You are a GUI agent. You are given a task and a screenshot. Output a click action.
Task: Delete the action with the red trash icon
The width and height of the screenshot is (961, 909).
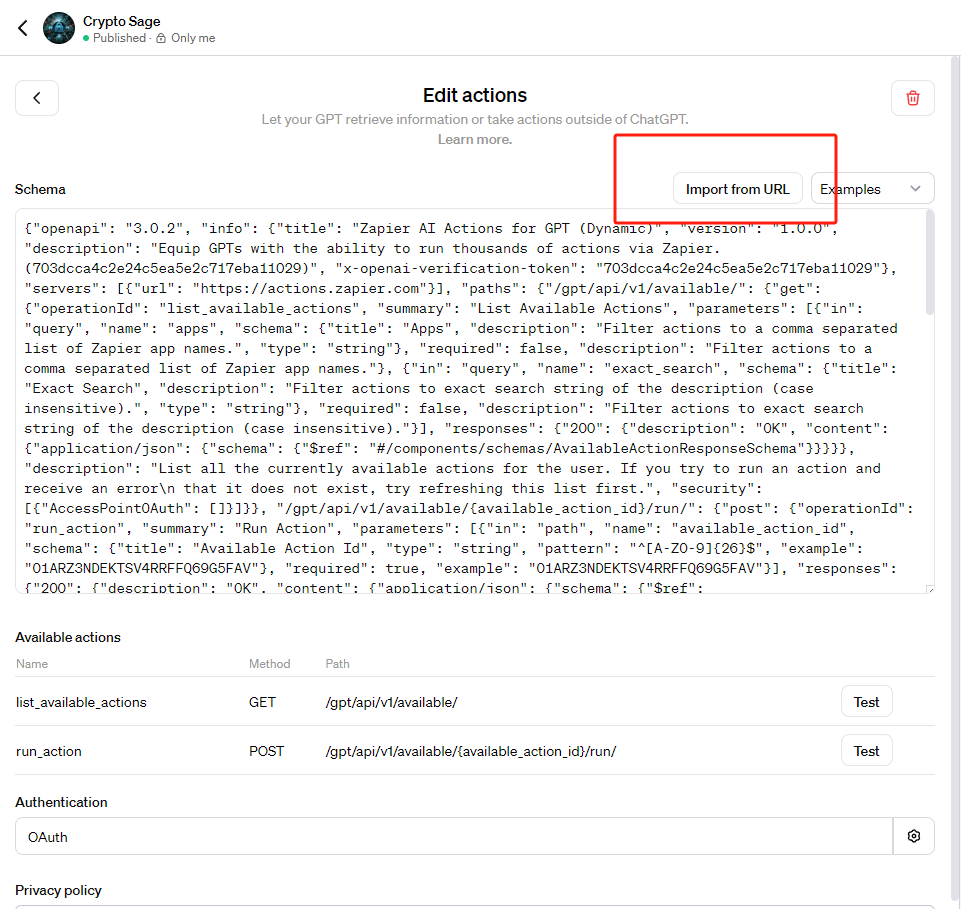click(913, 97)
